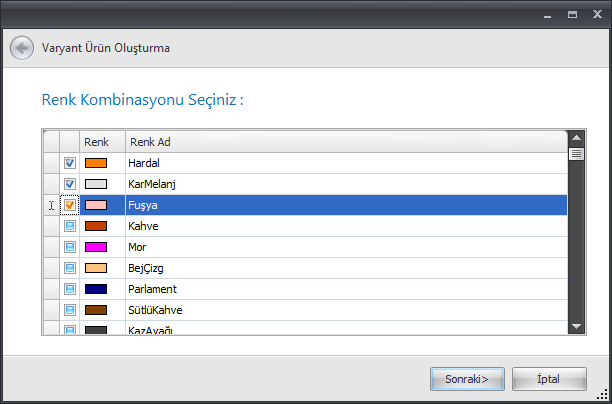Select the Parlament checkbox

[x=70, y=289]
